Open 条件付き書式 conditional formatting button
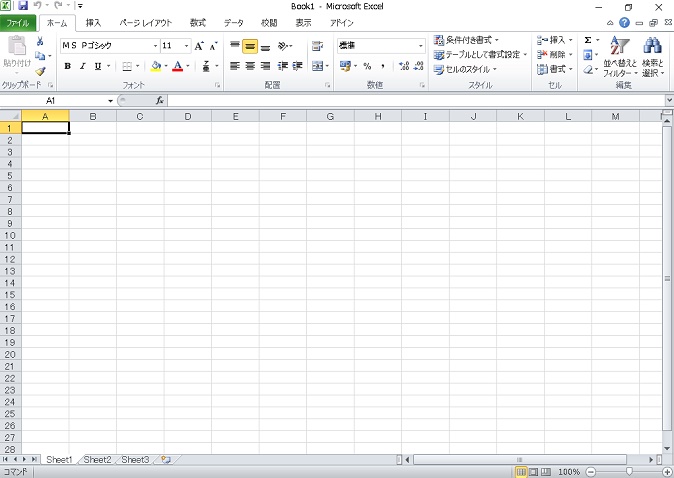 466,40
